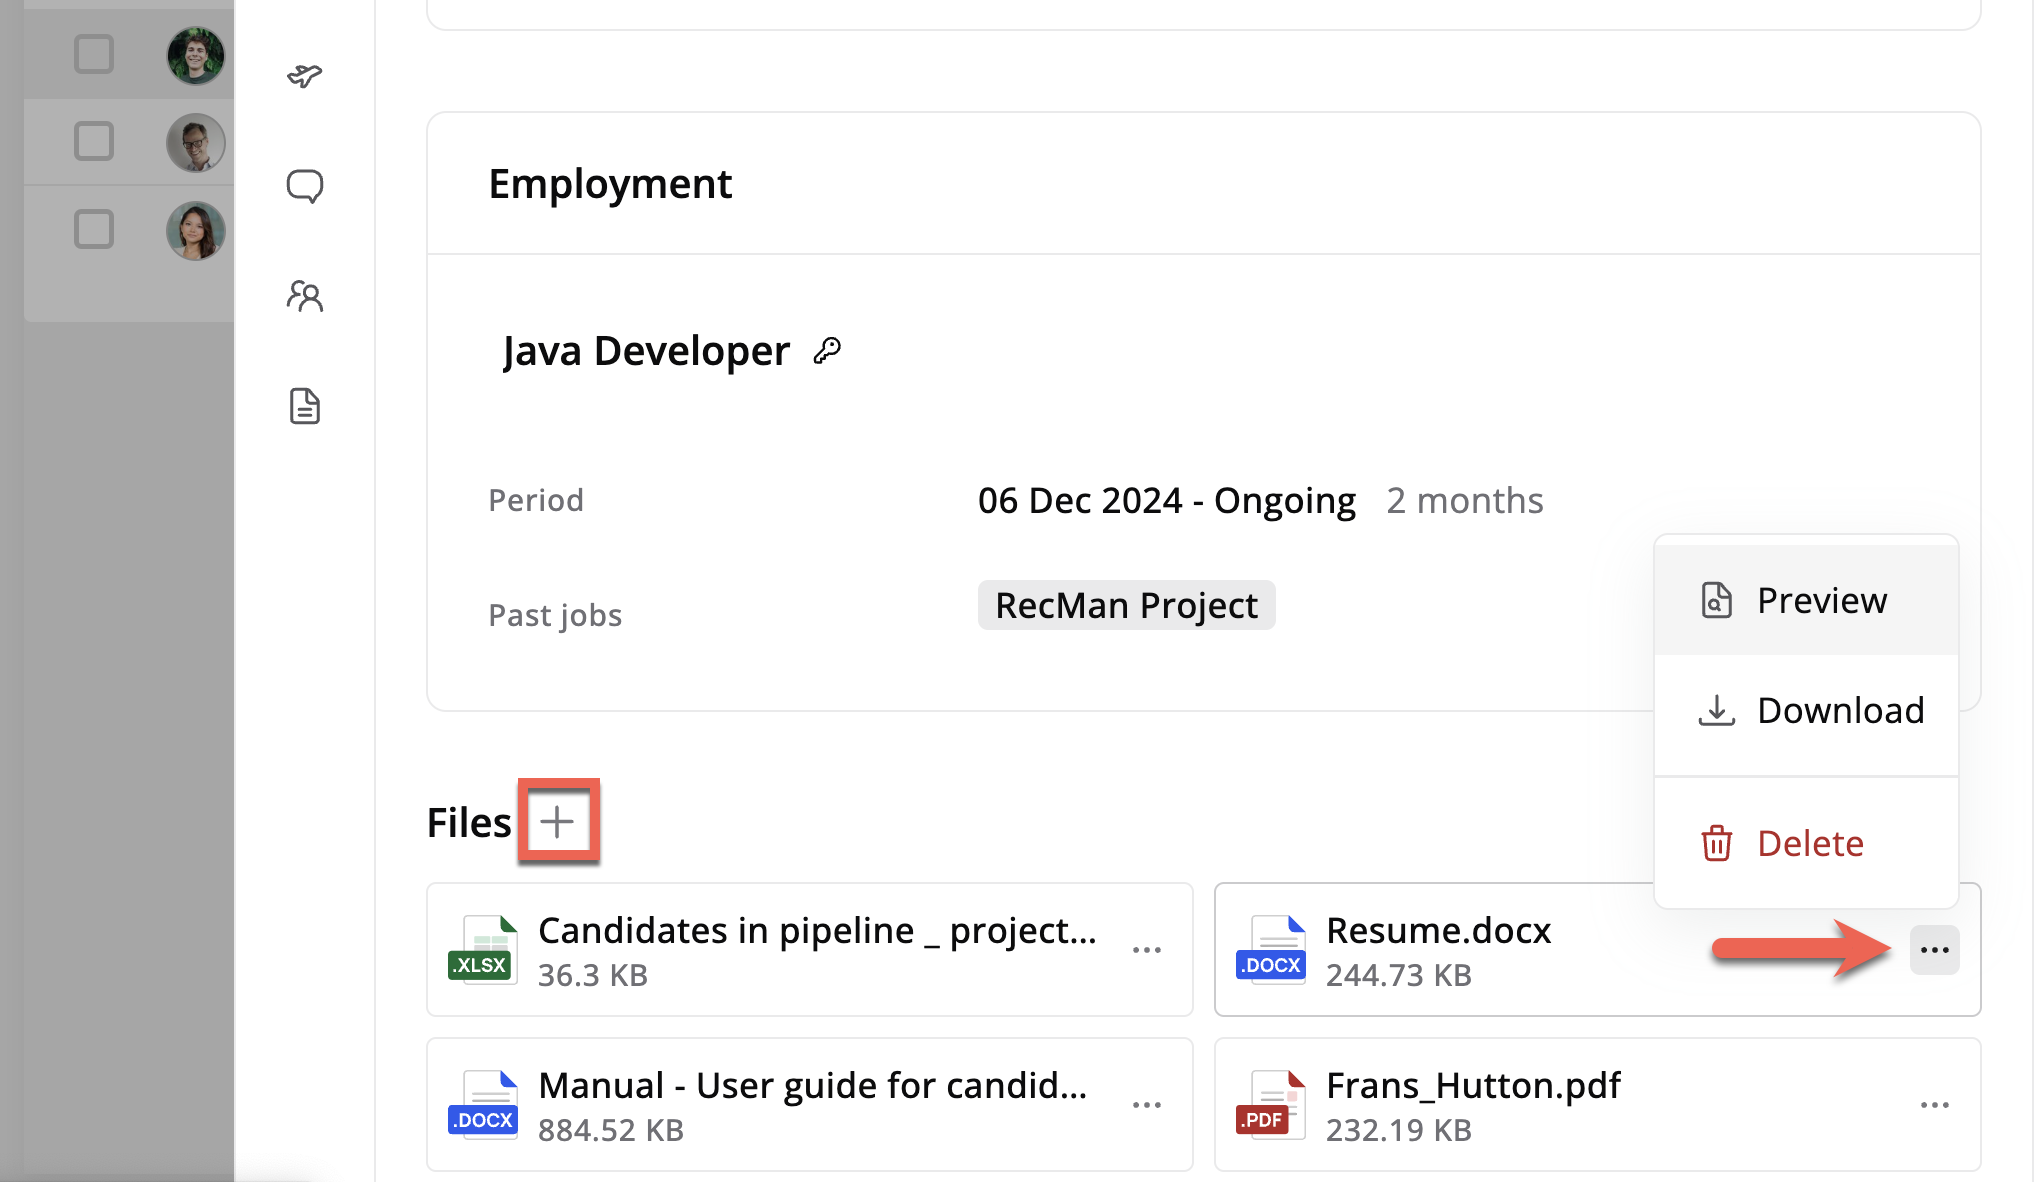The image size is (2034, 1182).
Task: Click the Resume.docx file type icon
Action: pyautogui.click(x=1271, y=949)
